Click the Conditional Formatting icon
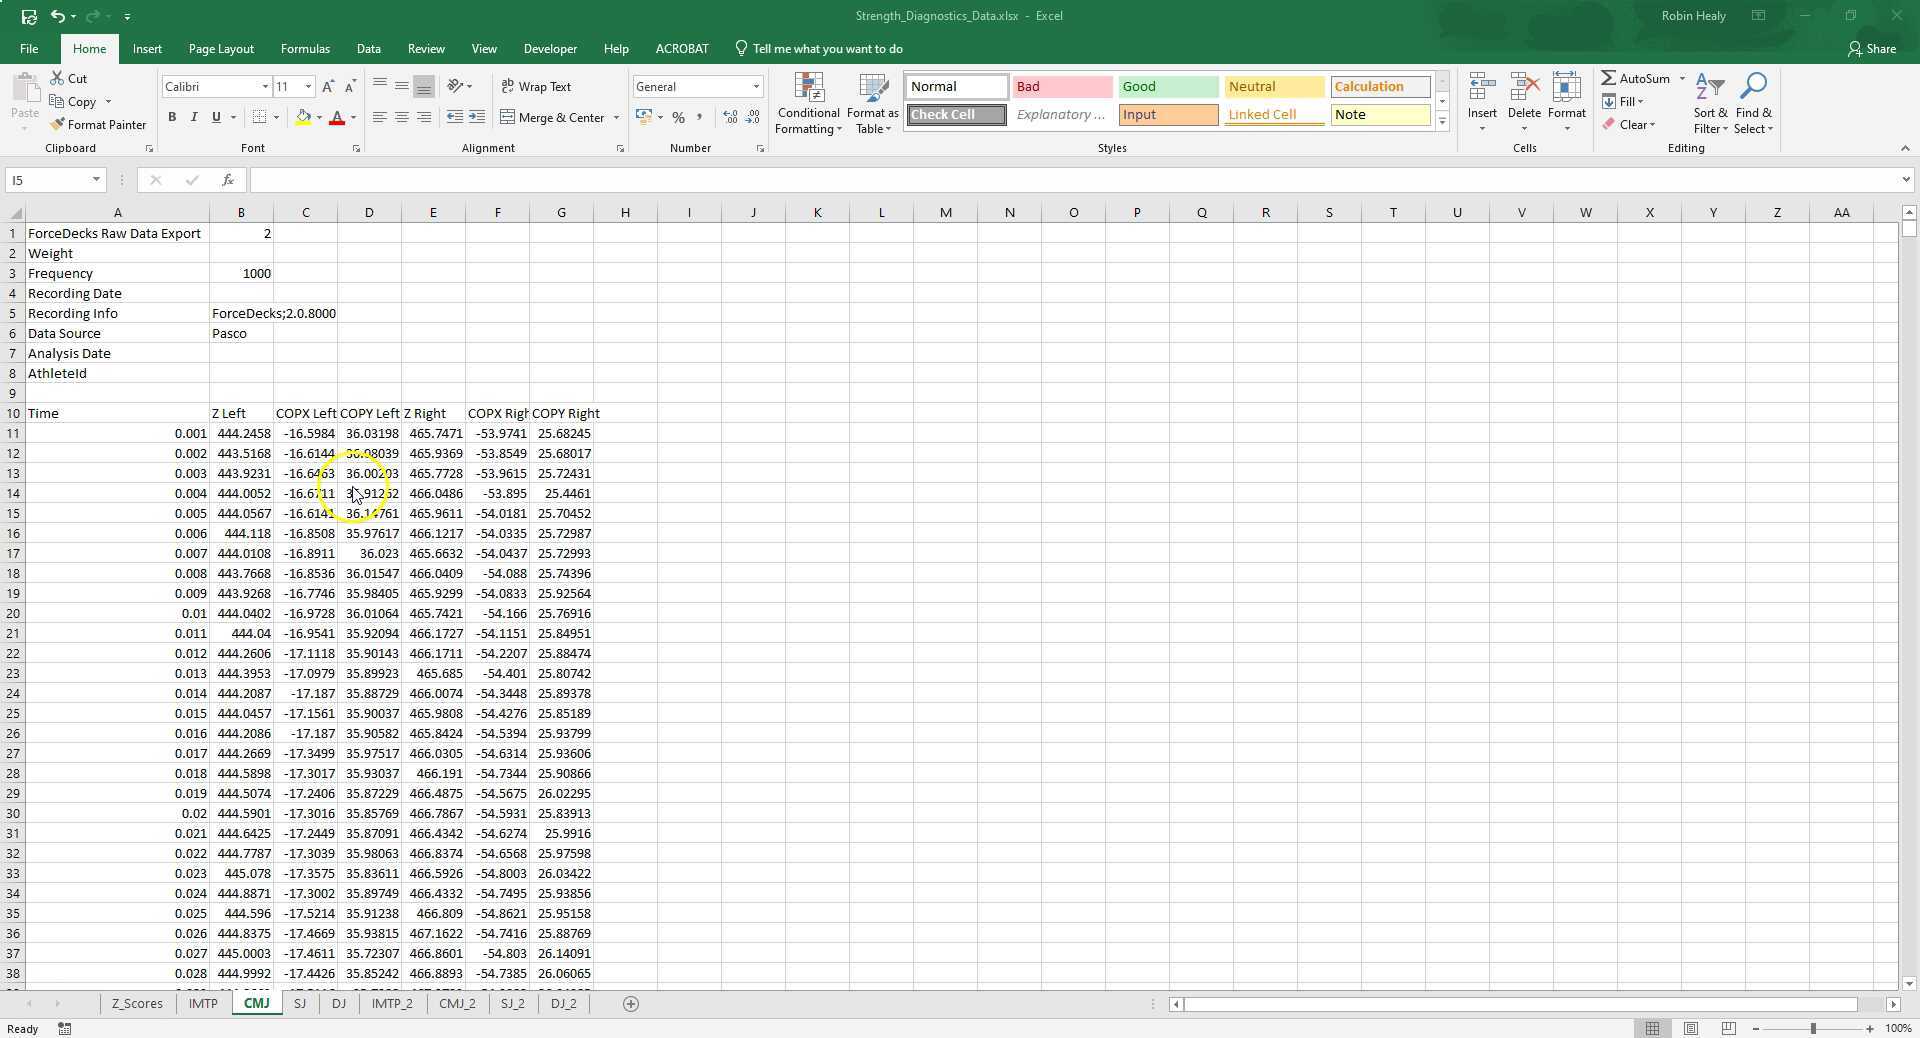Image resolution: width=1920 pixels, height=1038 pixels. (808, 90)
